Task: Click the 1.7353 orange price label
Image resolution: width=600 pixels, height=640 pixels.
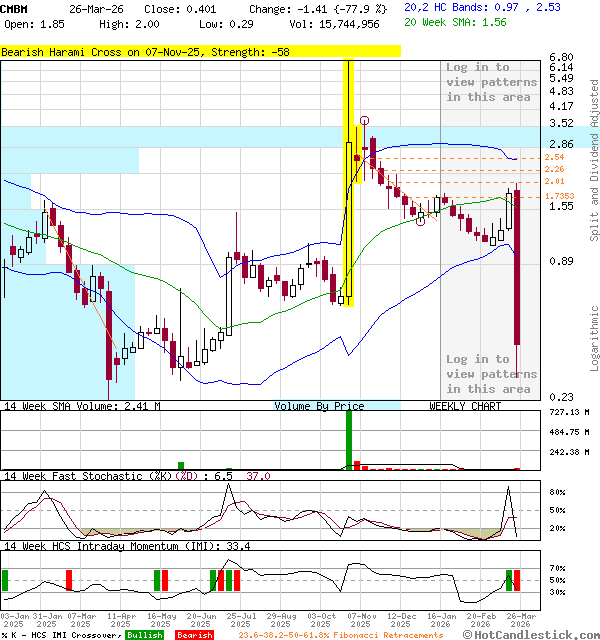Action: (559, 196)
